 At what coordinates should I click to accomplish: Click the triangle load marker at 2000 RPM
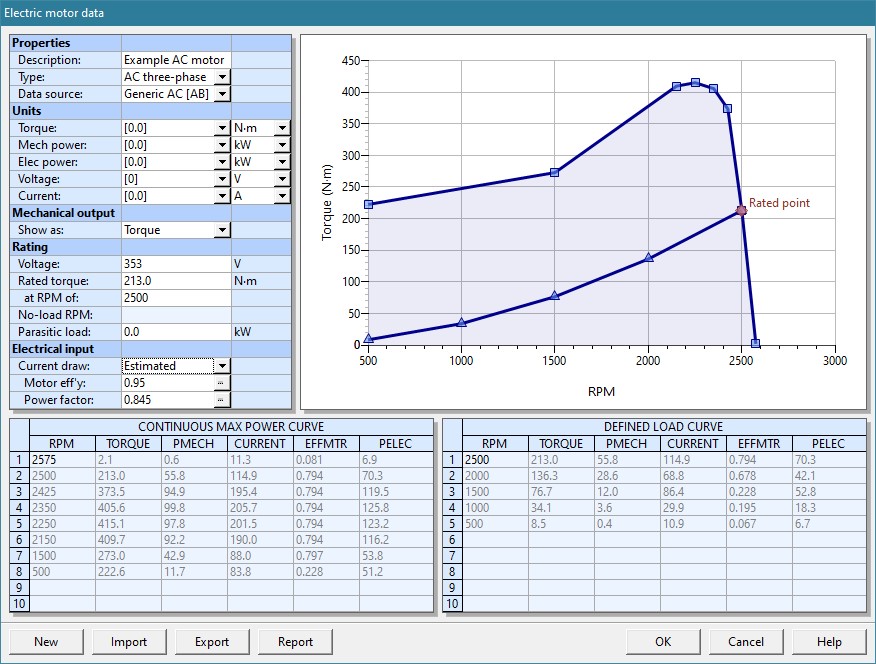648,258
